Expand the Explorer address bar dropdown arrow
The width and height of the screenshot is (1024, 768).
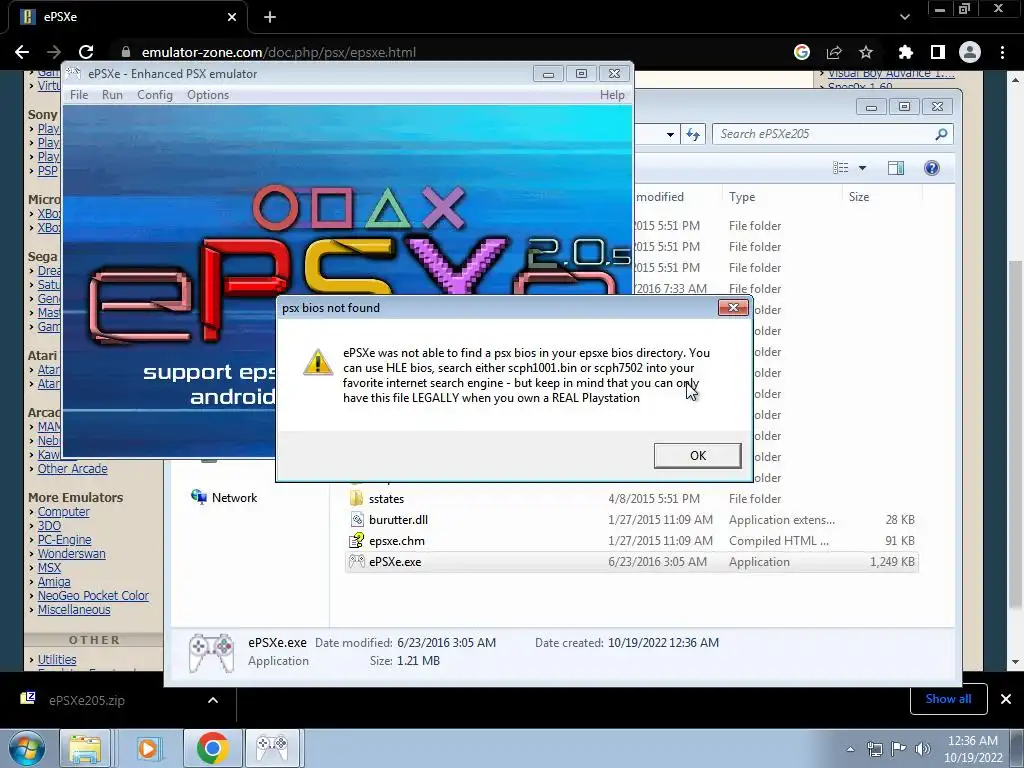[670, 135]
